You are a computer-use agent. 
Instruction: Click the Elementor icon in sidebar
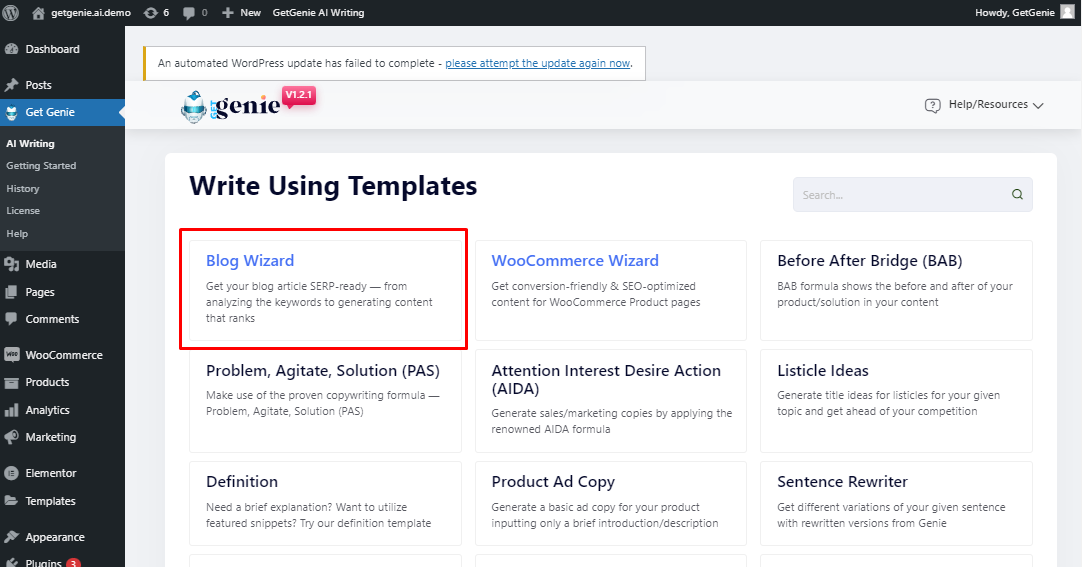pyautogui.click(x=11, y=473)
